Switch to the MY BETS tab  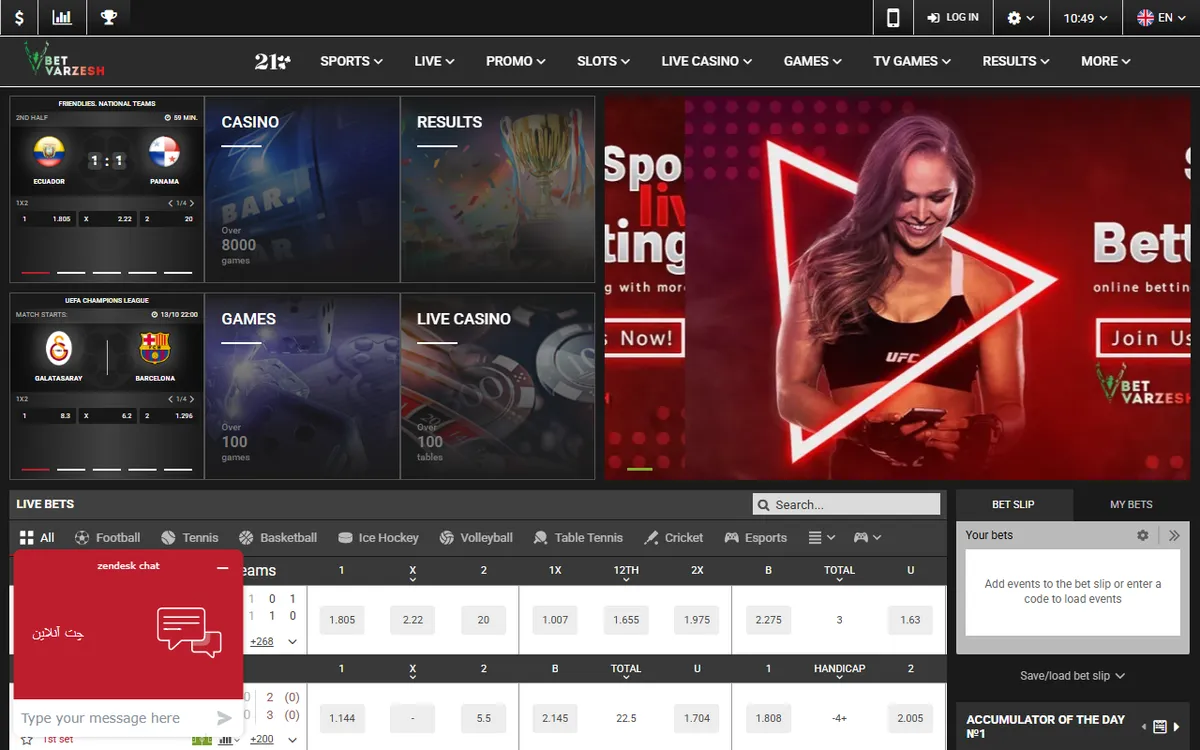1131,505
